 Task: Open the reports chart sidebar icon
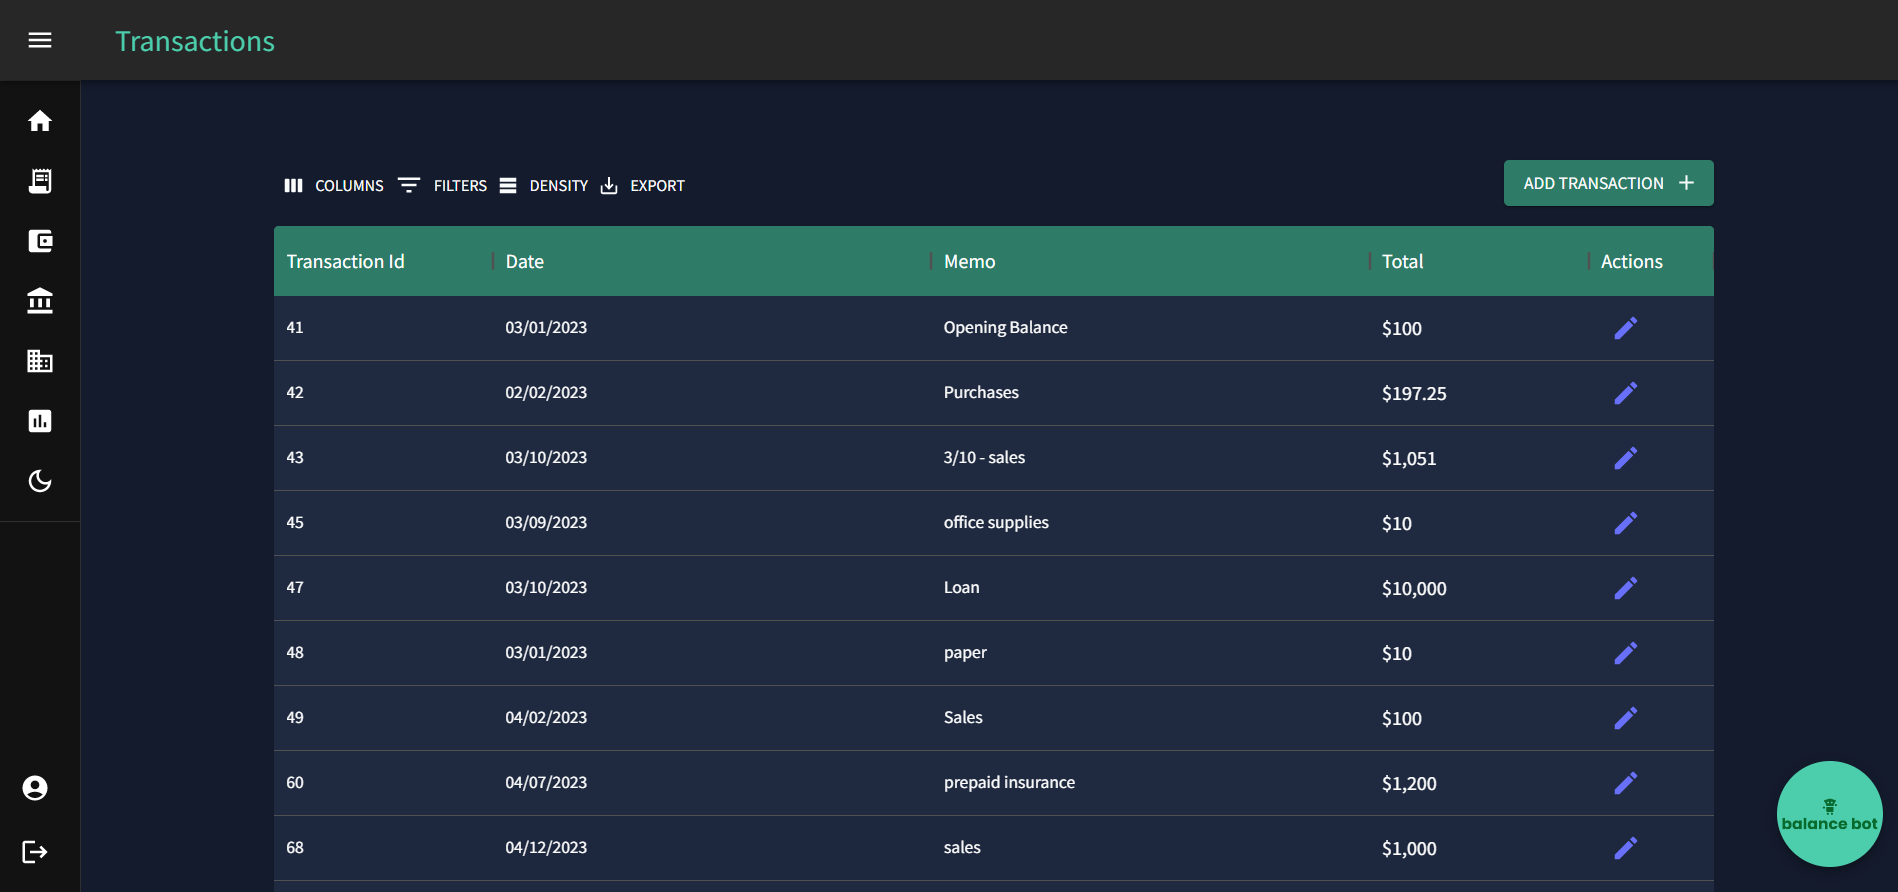[40, 421]
